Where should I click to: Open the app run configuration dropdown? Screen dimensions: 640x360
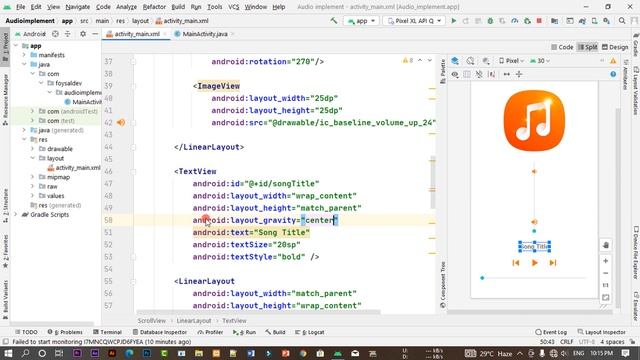pyautogui.click(x=361, y=21)
